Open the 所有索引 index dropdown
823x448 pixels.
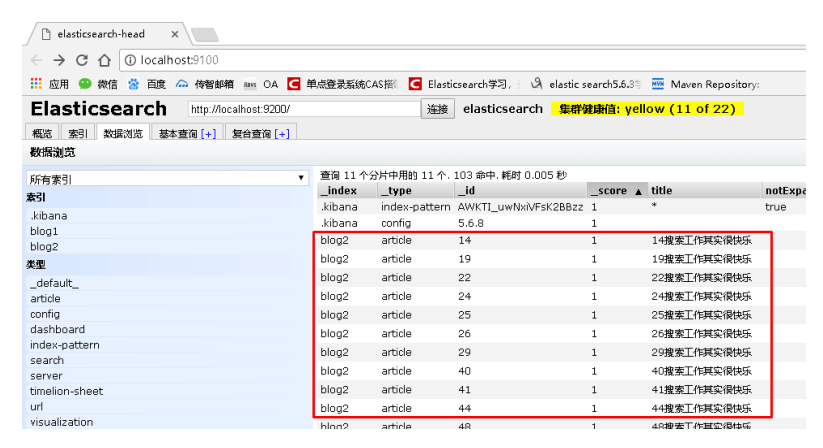pyautogui.click(x=167, y=178)
